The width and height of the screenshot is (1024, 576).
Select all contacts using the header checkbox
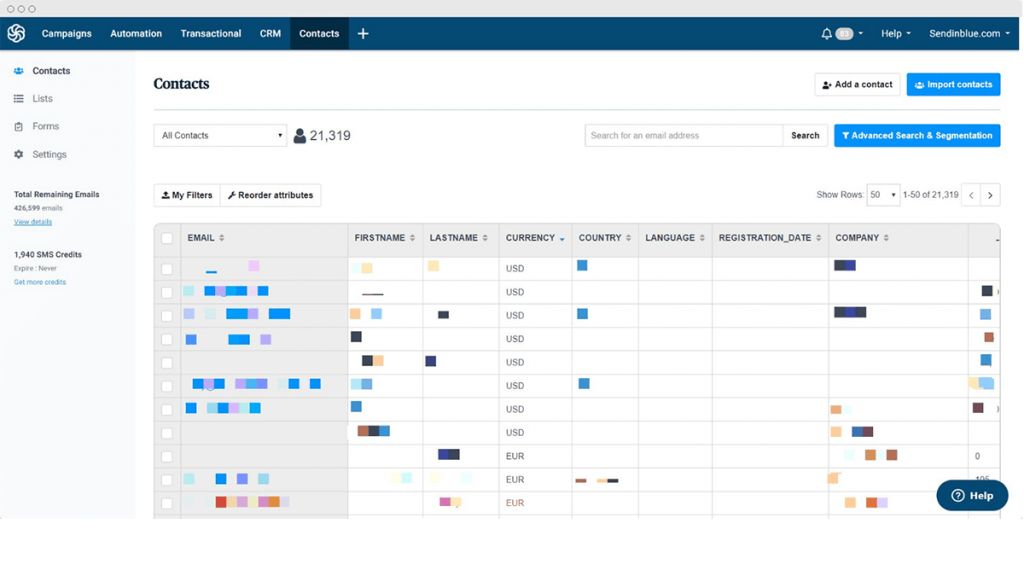167,238
